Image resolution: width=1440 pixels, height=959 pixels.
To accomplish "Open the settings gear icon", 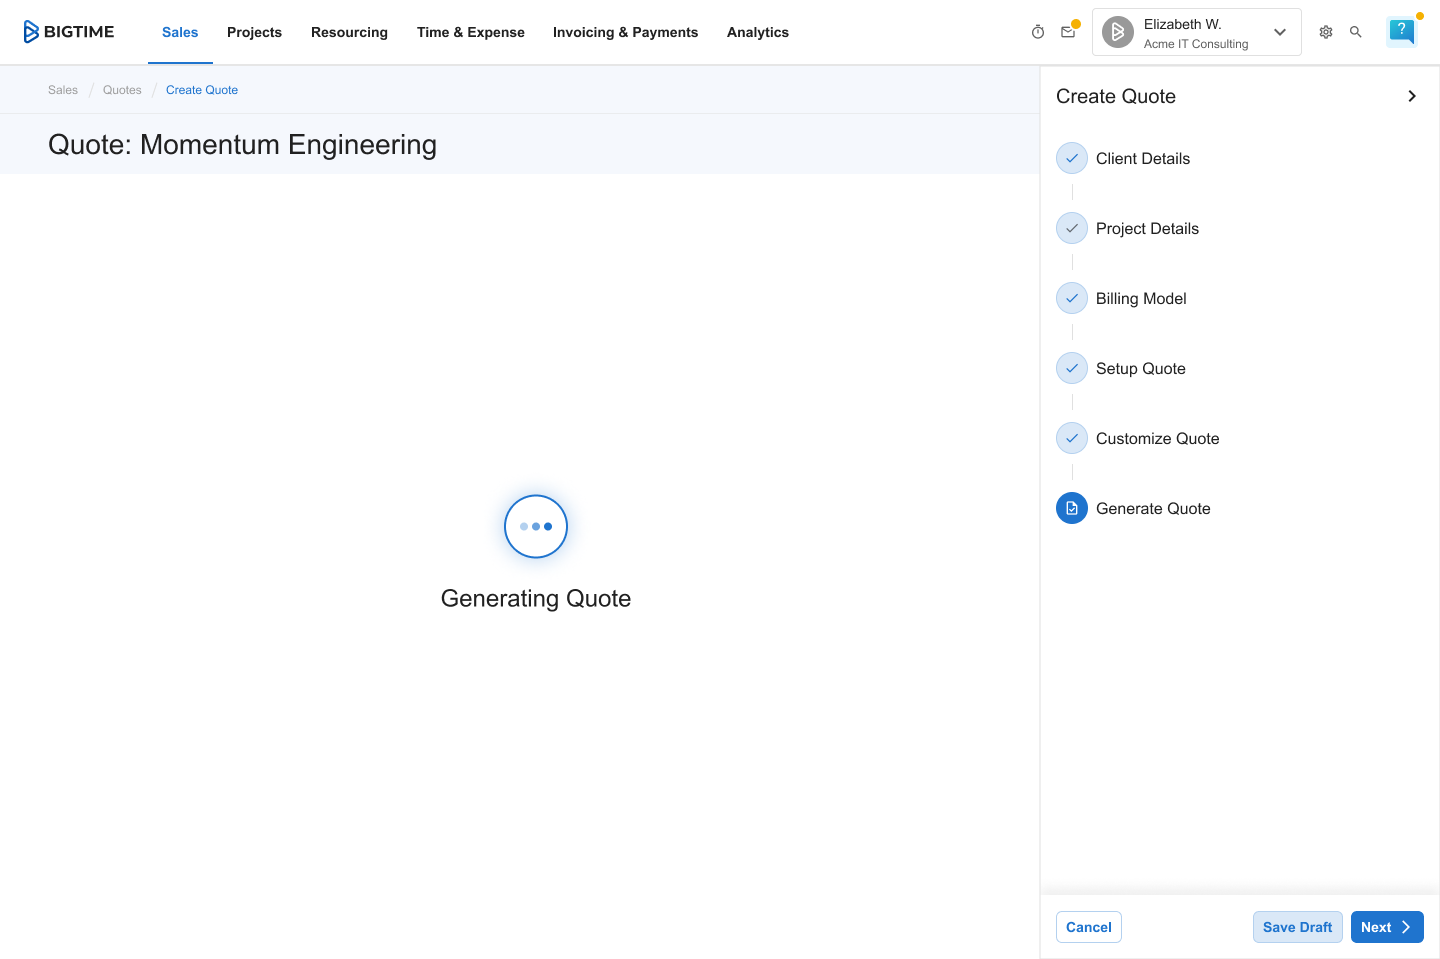I will 1326,32.
